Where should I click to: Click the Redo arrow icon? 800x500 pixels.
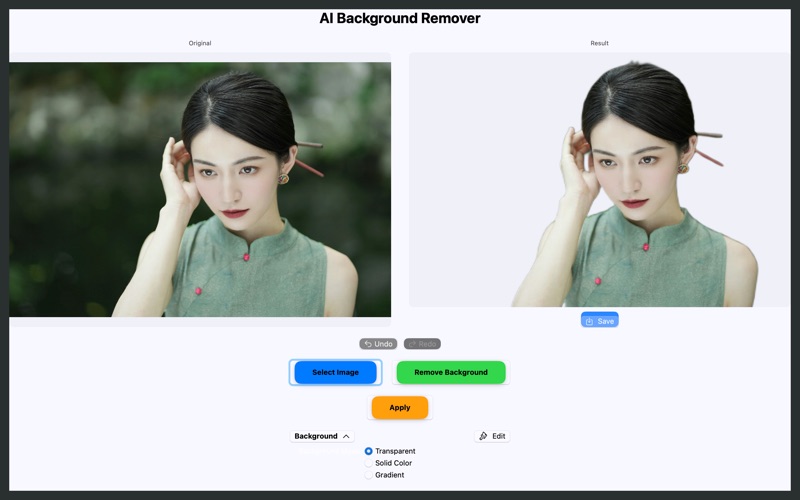[x=412, y=344]
